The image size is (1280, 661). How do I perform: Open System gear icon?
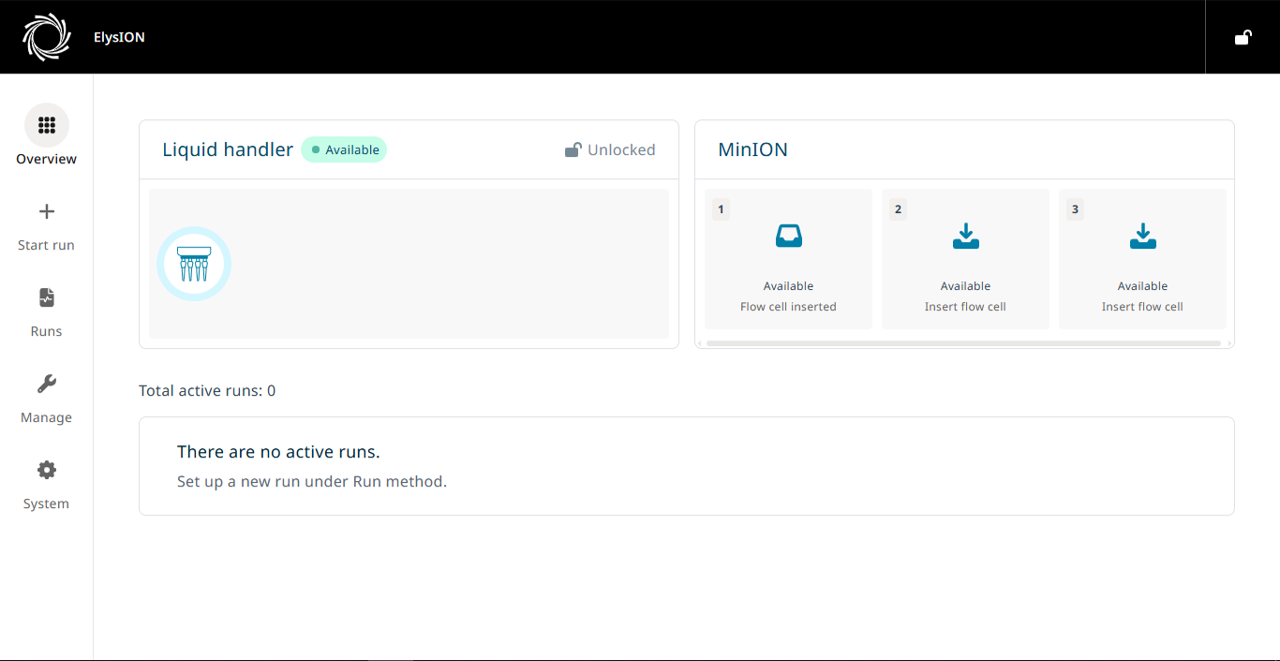coord(46,470)
